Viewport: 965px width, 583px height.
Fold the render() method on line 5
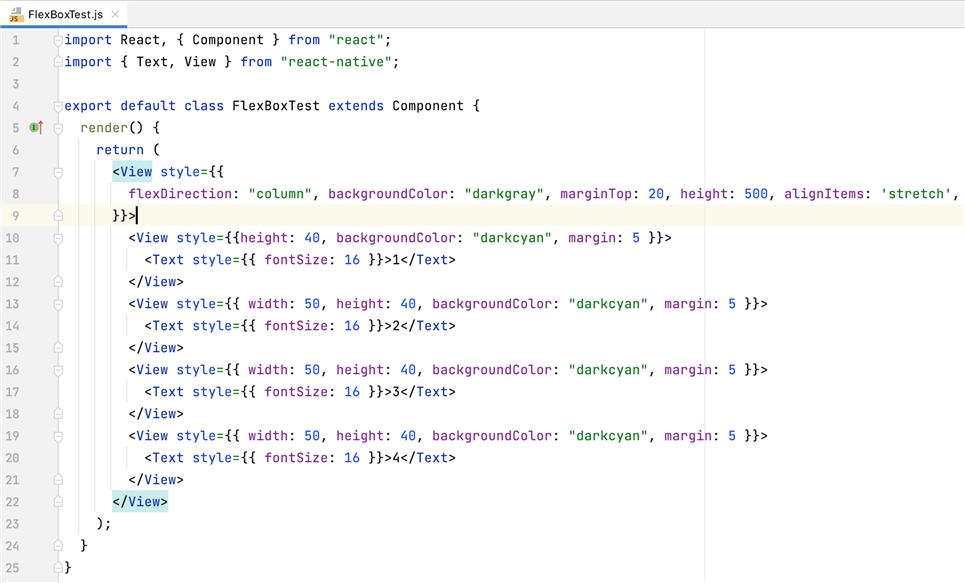point(58,128)
